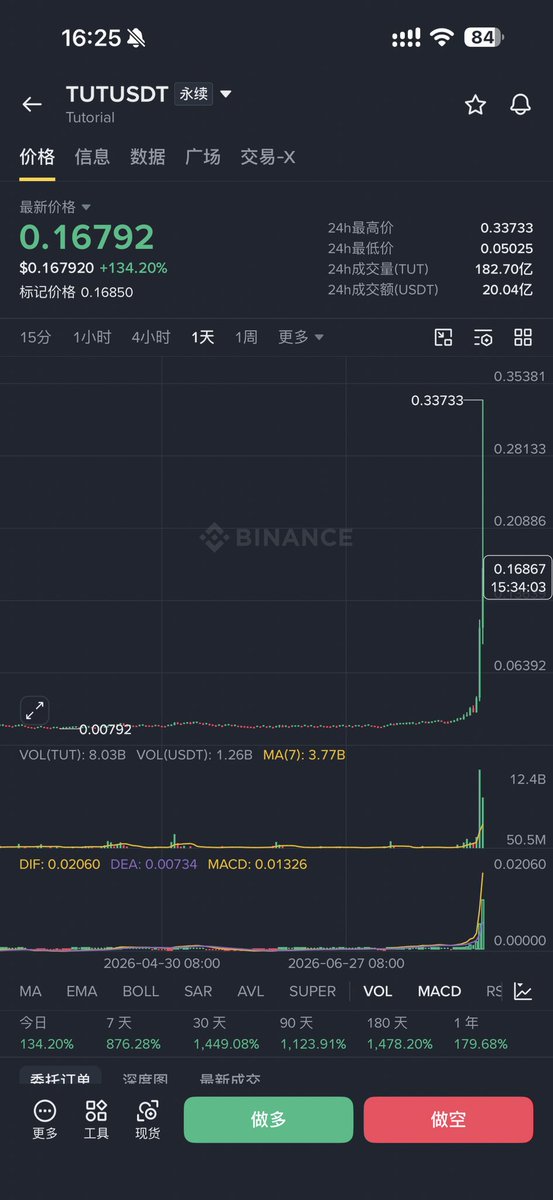Toggle the BOLL indicator
Image resolution: width=553 pixels, height=1200 pixels.
point(141,991)
